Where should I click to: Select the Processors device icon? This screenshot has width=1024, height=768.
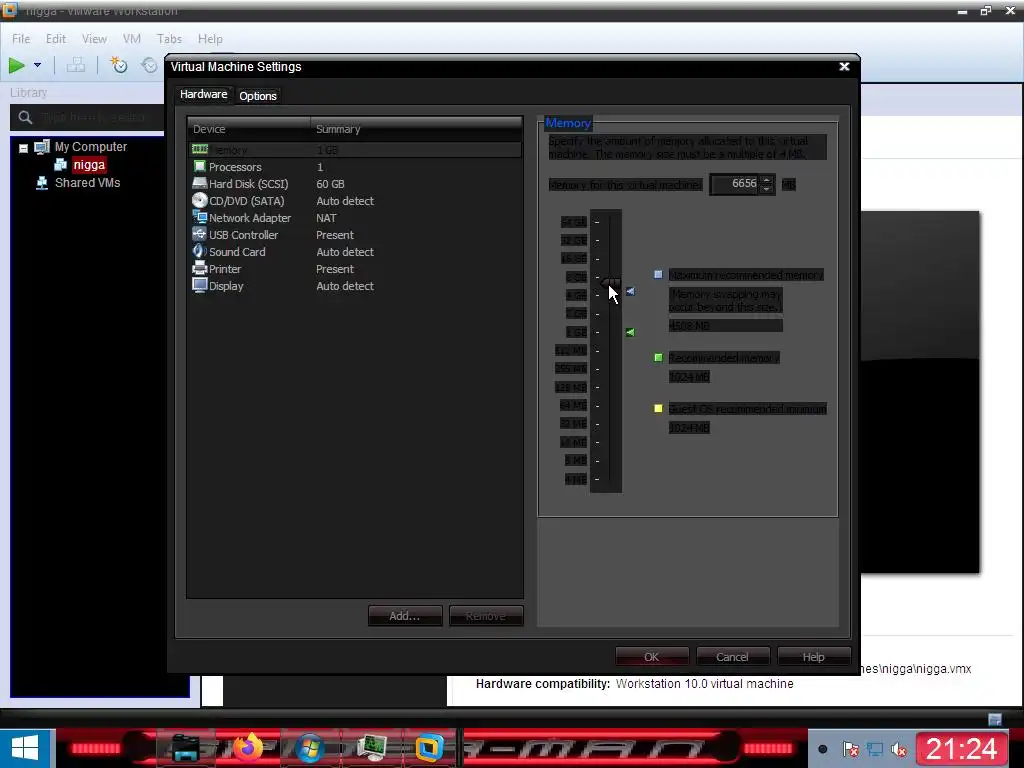200,167
